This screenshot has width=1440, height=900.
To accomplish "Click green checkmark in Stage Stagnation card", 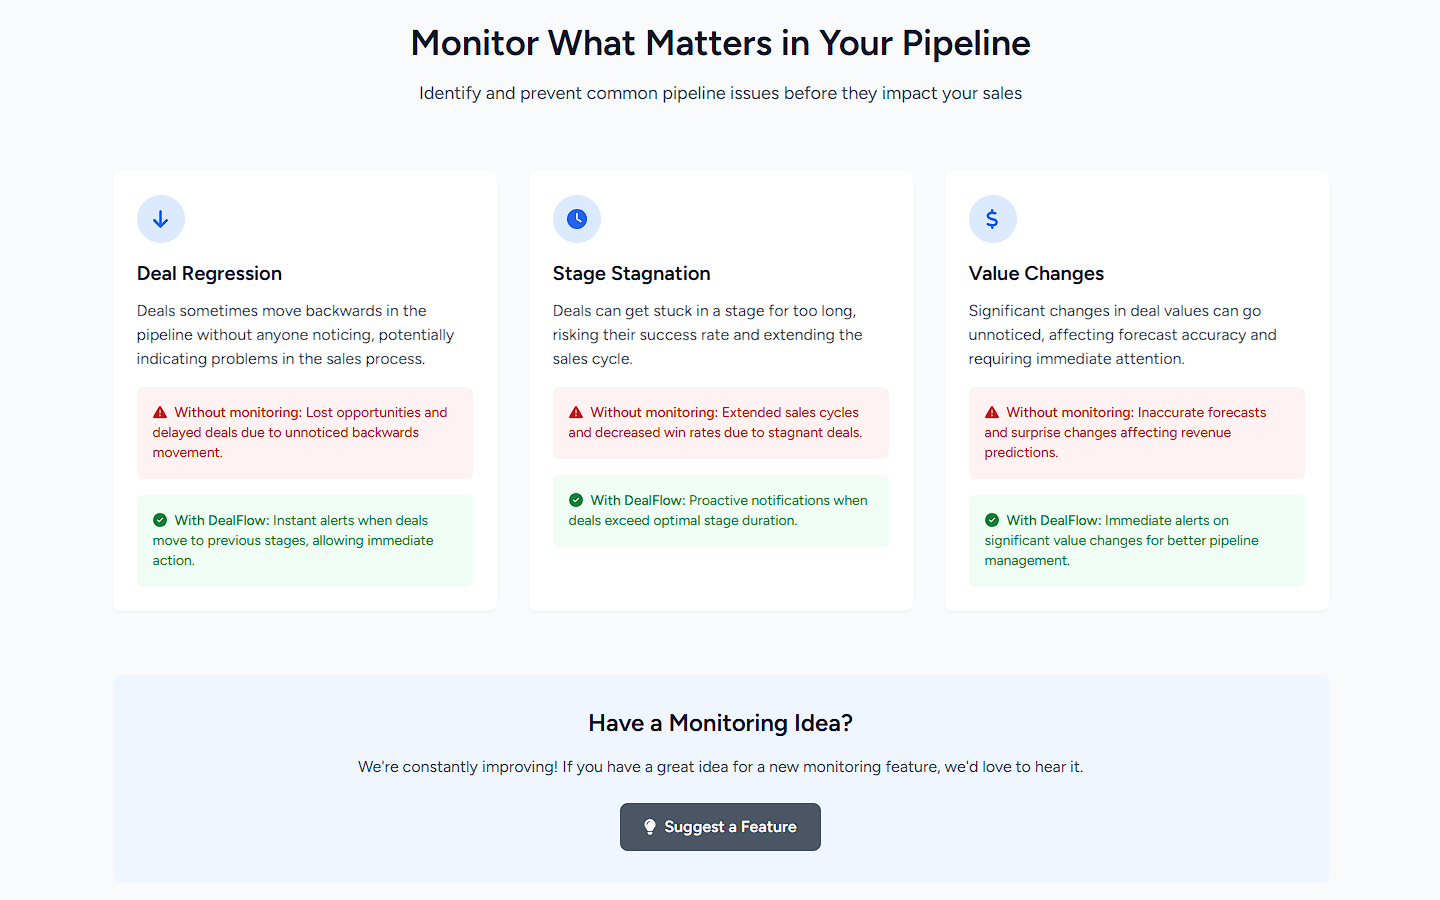I will tap(576, 500).
